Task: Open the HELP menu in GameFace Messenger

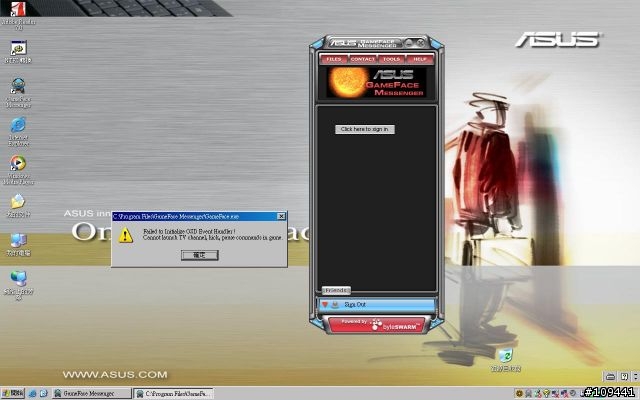Action: point(420,60)
